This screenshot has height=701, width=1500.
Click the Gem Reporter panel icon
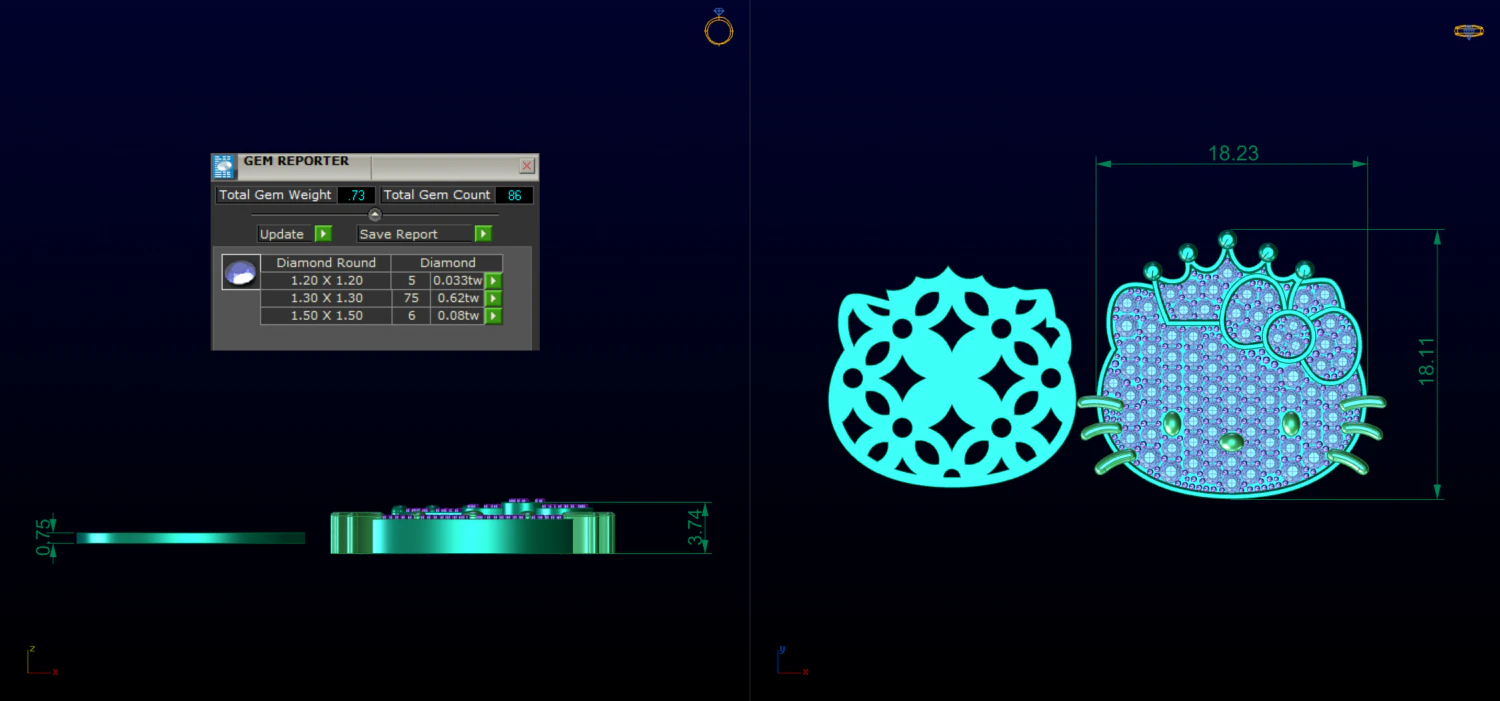point(224,167)
